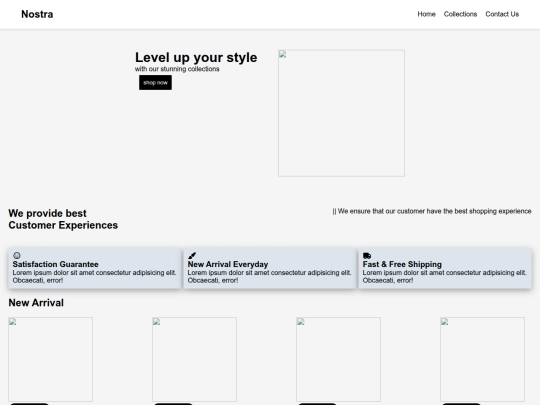Select the New Arrival Everyday heading
Screen dimensions: 540x405
pos(228,264)
